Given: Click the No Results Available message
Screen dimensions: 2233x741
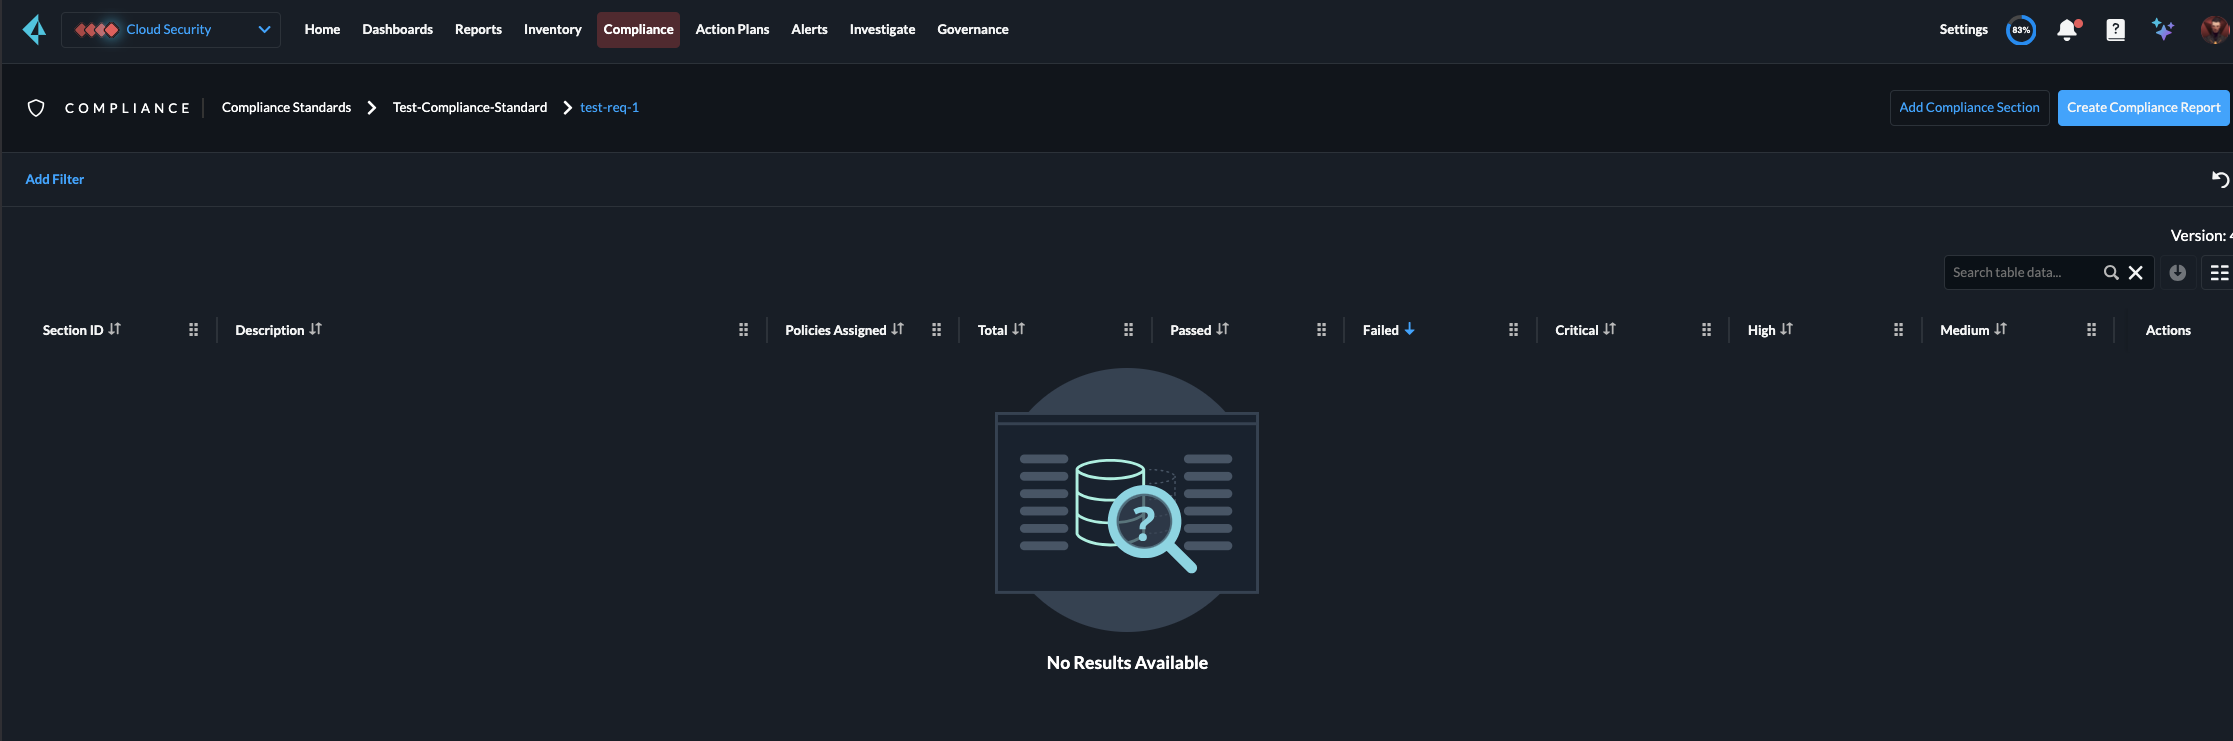Looking at the screenshot, I should click(1127, 663).
